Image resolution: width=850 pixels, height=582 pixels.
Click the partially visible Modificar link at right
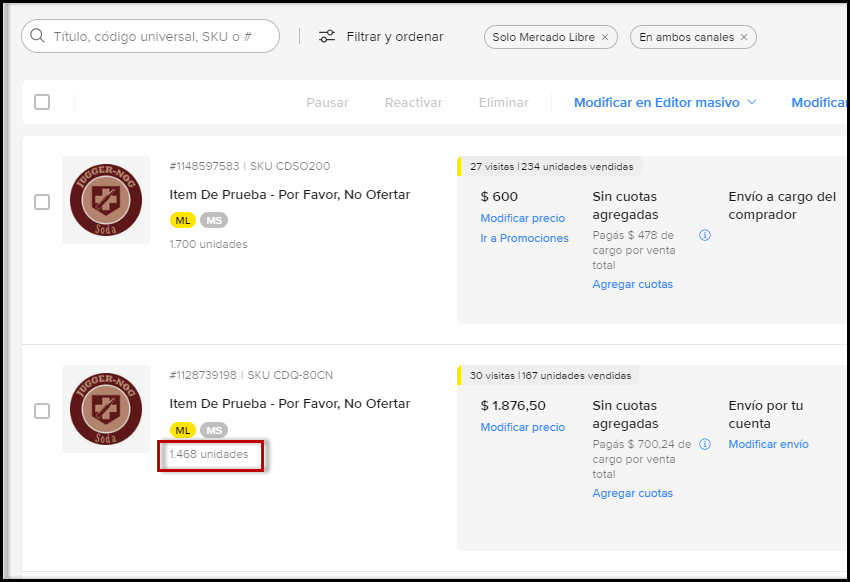pos(819,102)
